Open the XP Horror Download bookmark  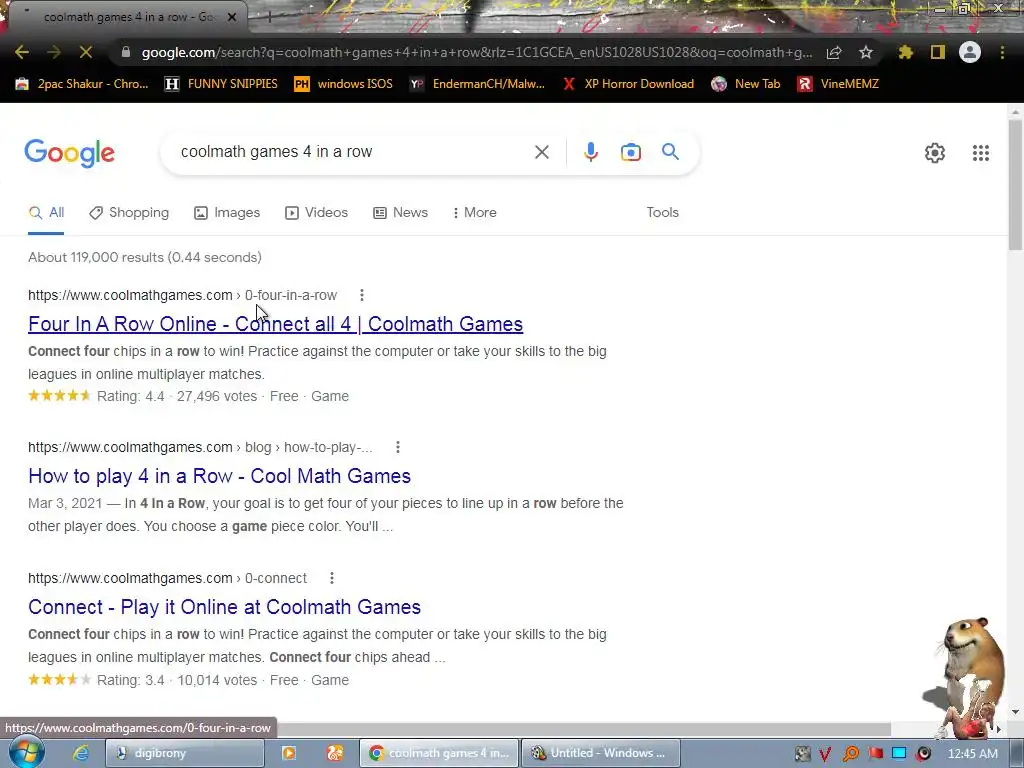pos(628,84)
